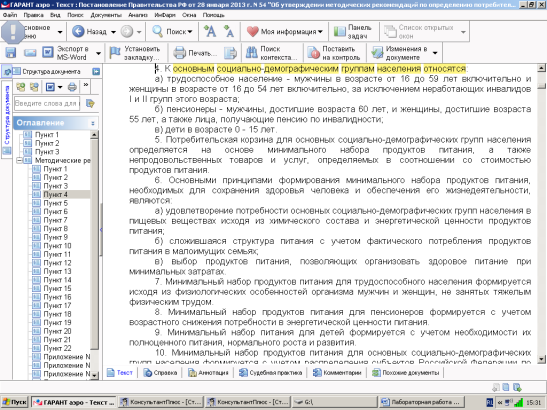Show more structure toolbar buttons chevron
Viewport: 547px width, 410px height.
tap(86, 85)
